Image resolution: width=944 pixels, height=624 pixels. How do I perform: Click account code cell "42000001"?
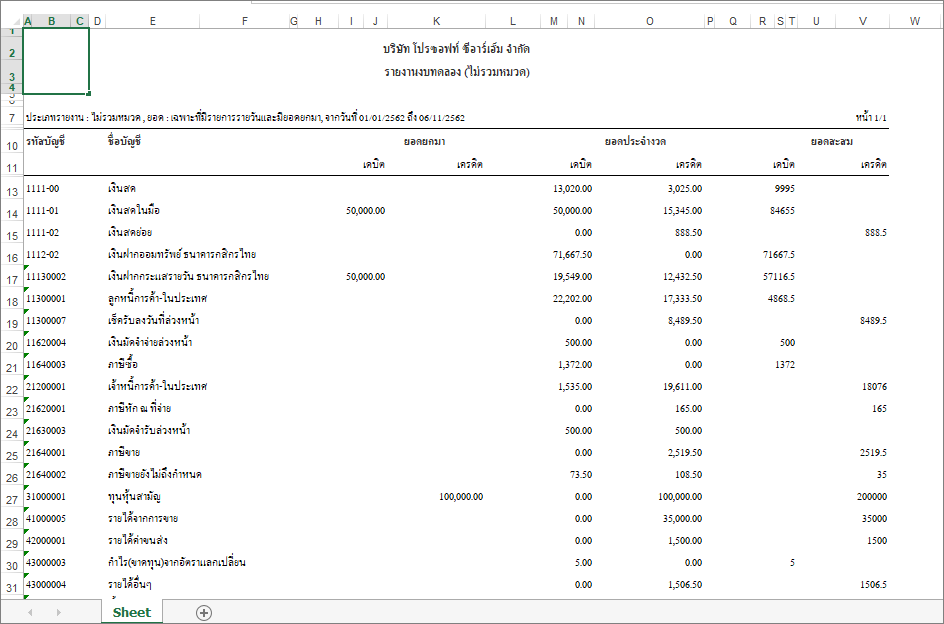[x=46, y=541]
